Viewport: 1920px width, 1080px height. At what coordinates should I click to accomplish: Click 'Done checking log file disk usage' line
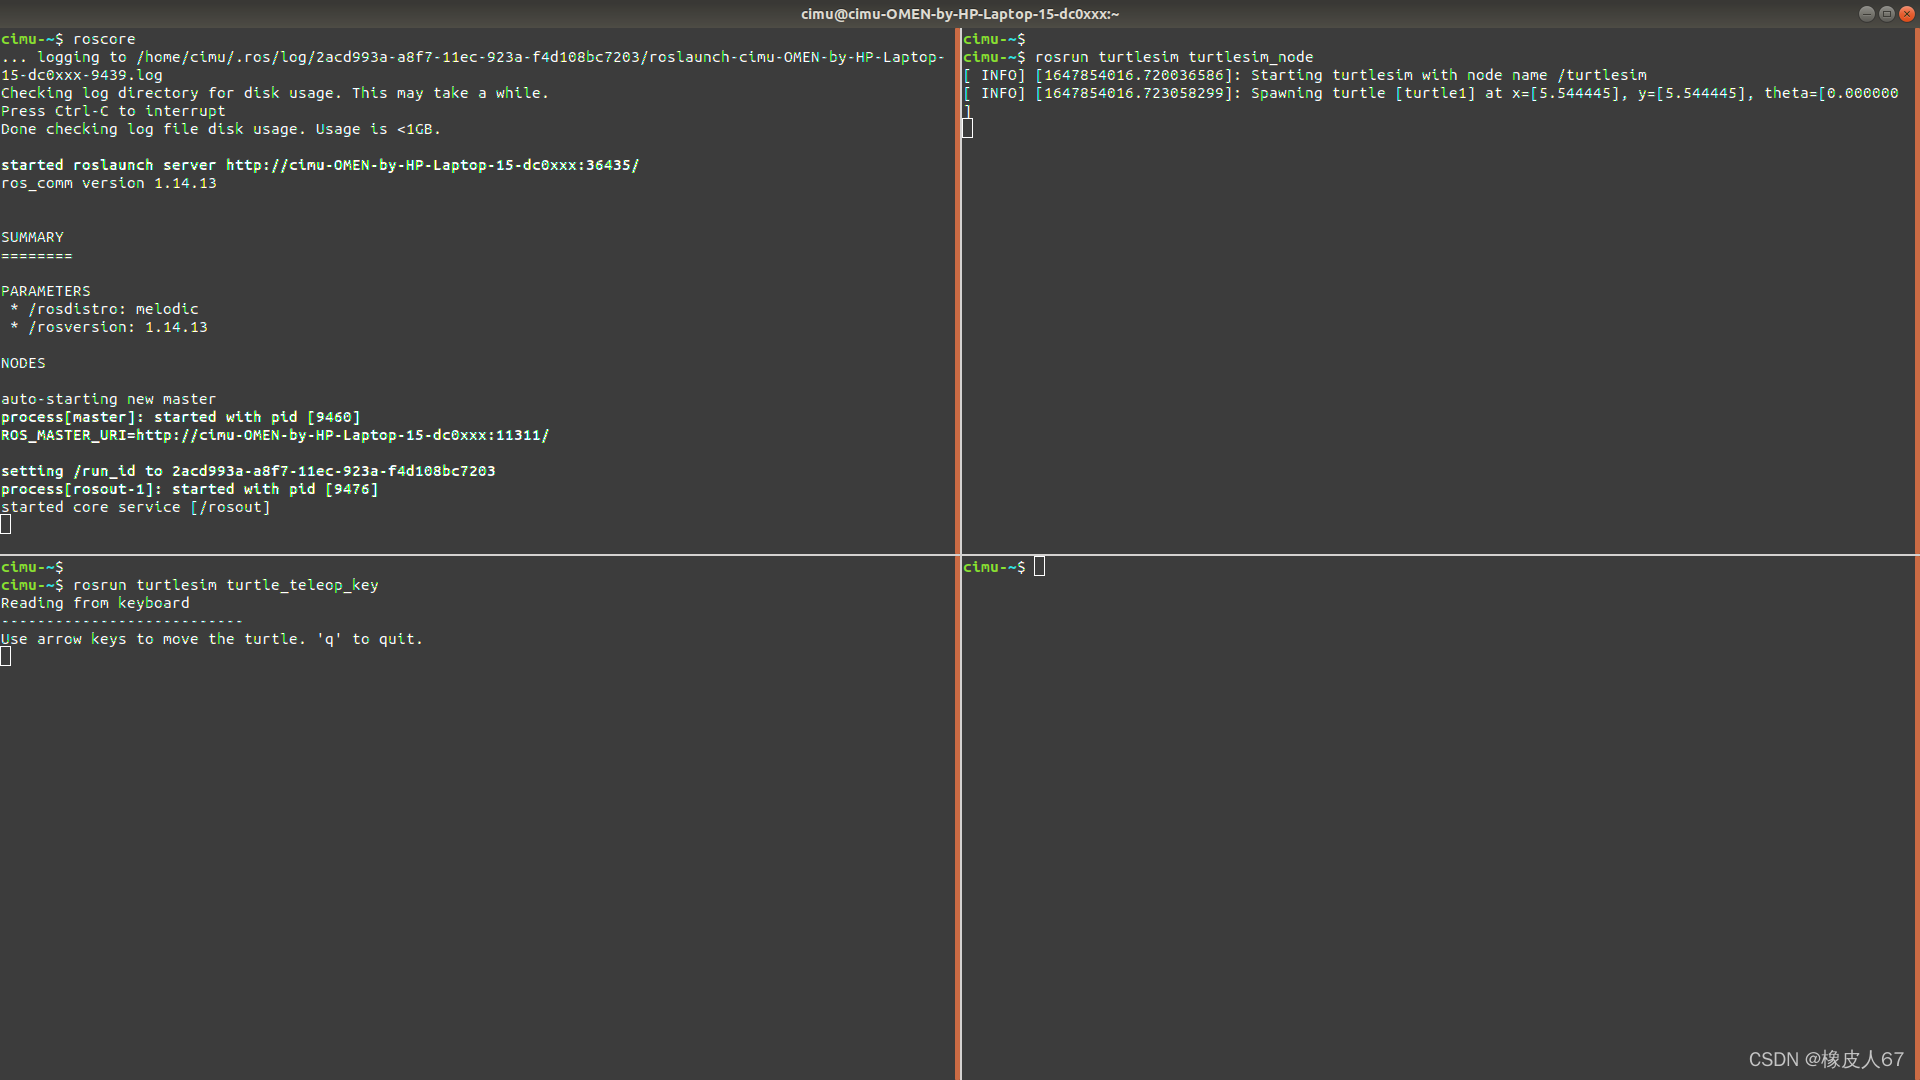(220, 129)
